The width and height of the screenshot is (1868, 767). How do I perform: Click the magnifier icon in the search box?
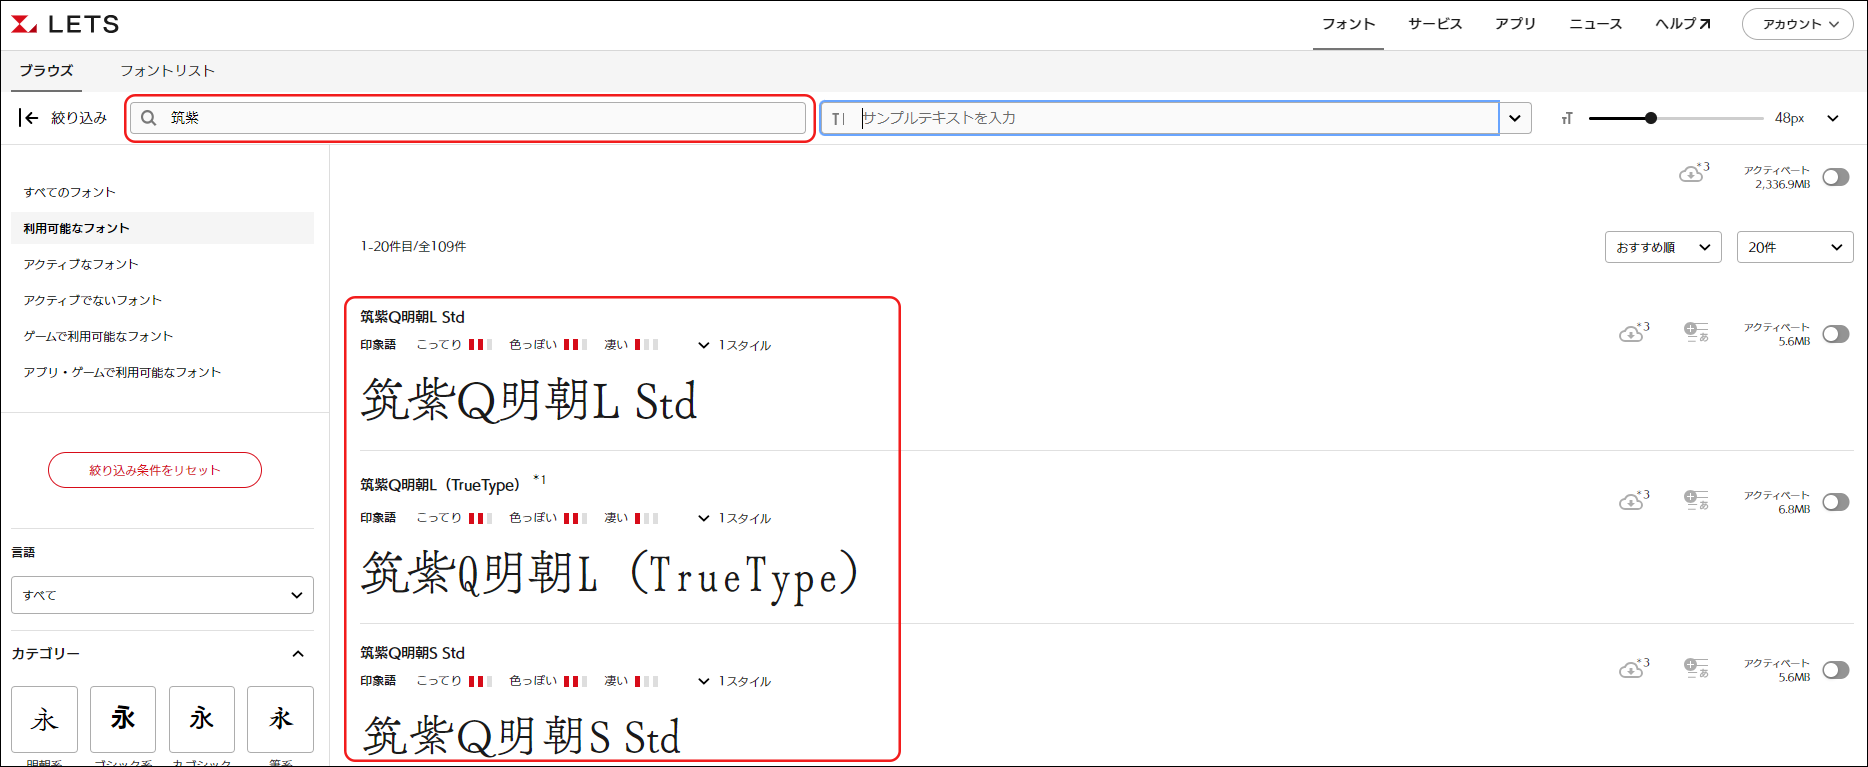point(148,118)
